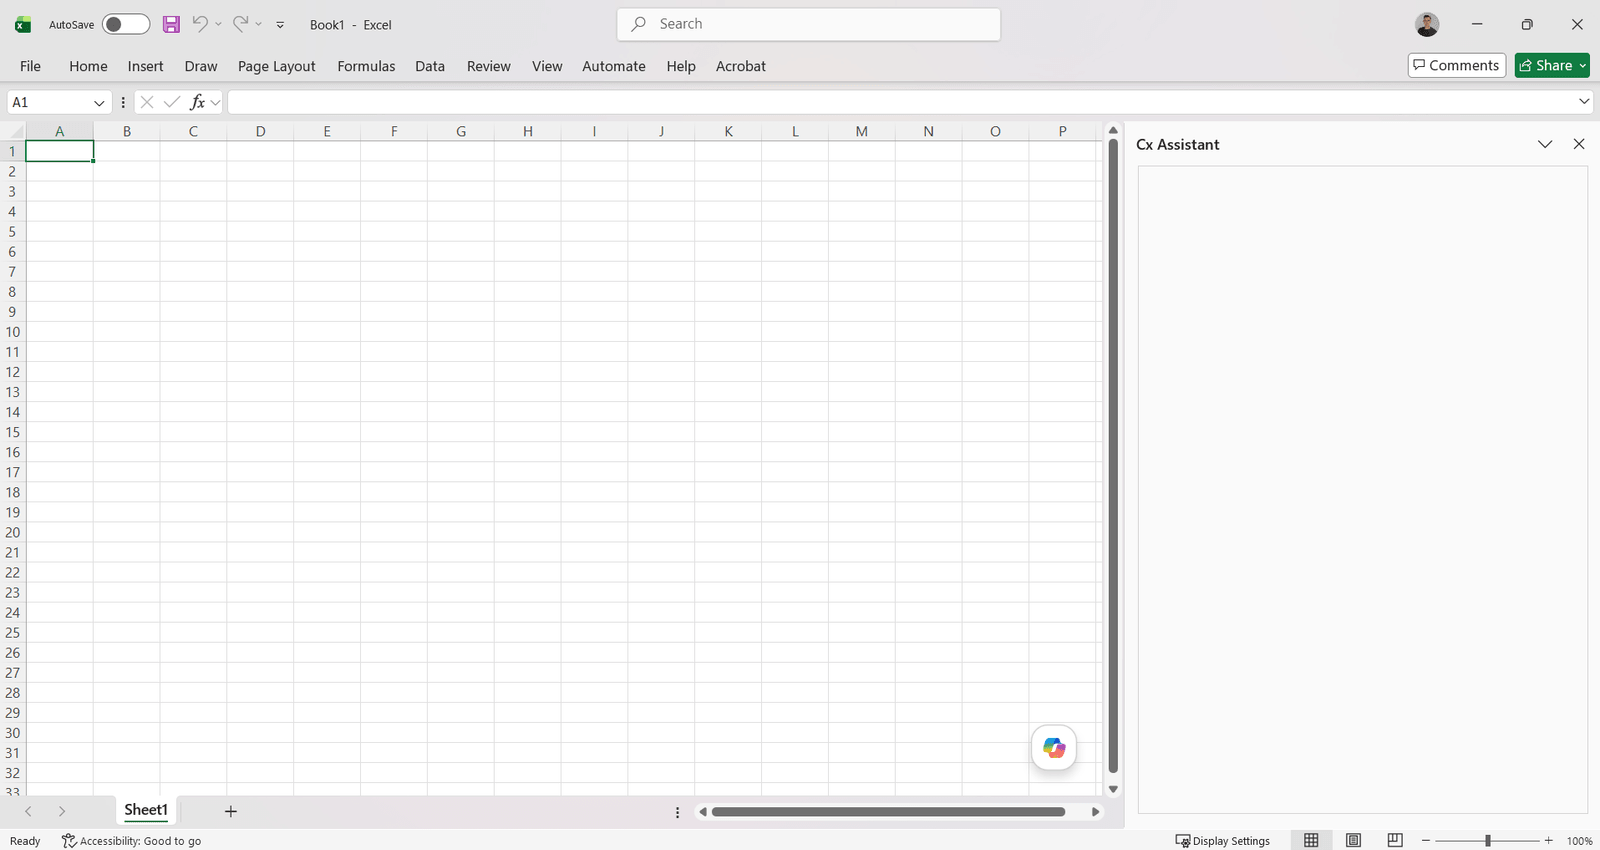Click the user profile picture

(x=1427, y=25)
